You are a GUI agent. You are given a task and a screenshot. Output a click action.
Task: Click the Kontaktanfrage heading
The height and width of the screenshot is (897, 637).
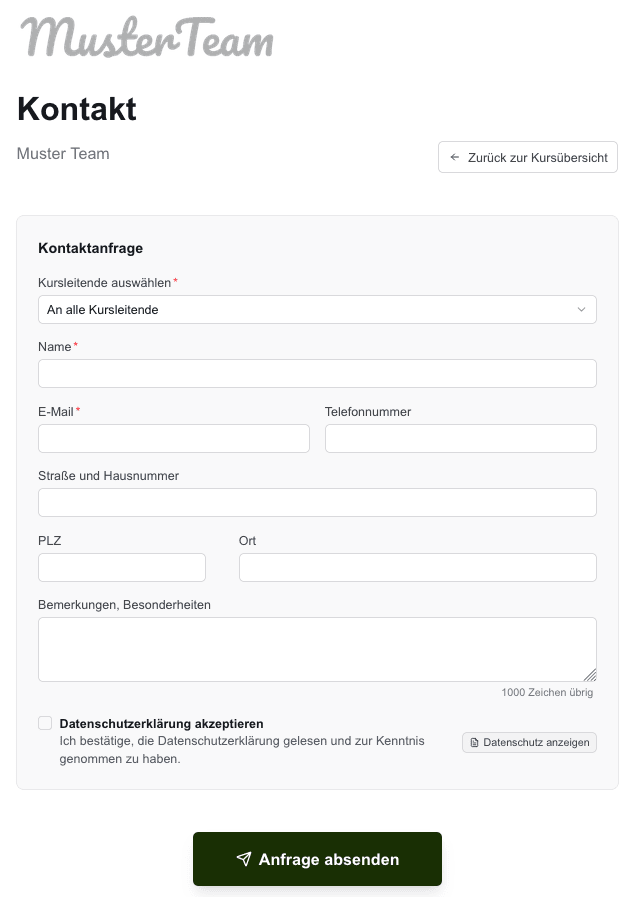[90, 248]
